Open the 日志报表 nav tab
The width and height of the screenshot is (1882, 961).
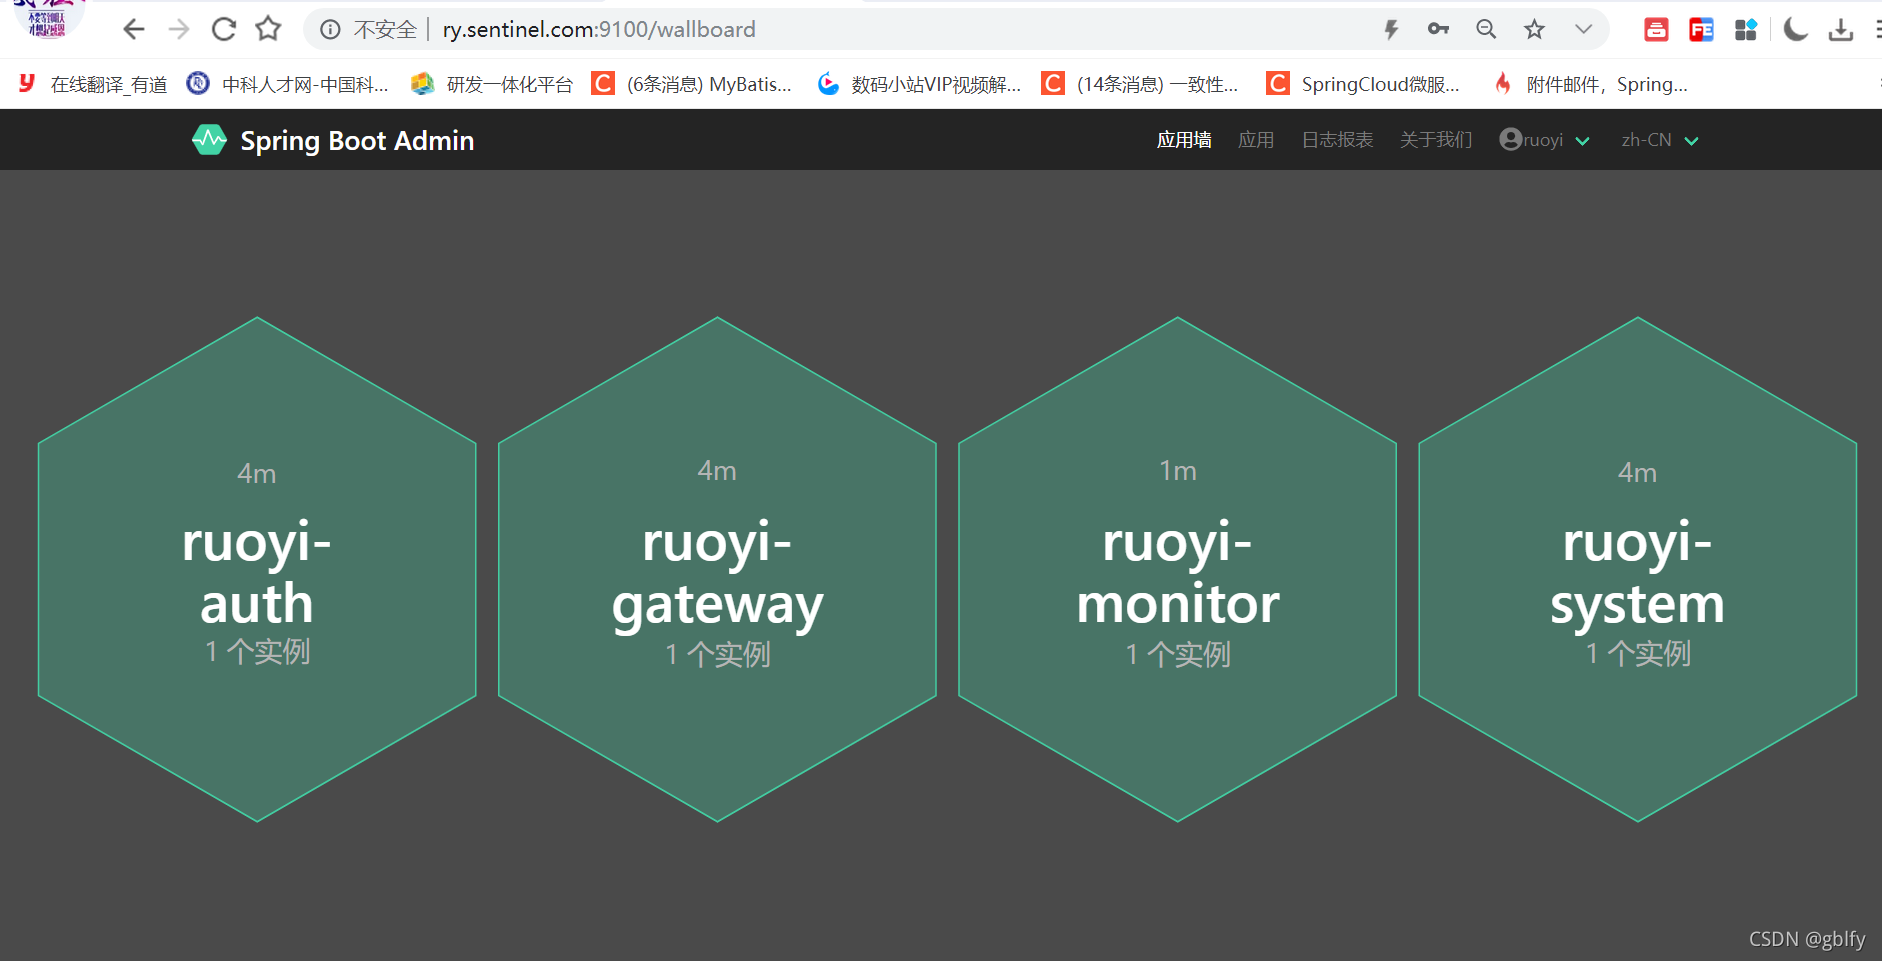click(x=1337, y=140)
